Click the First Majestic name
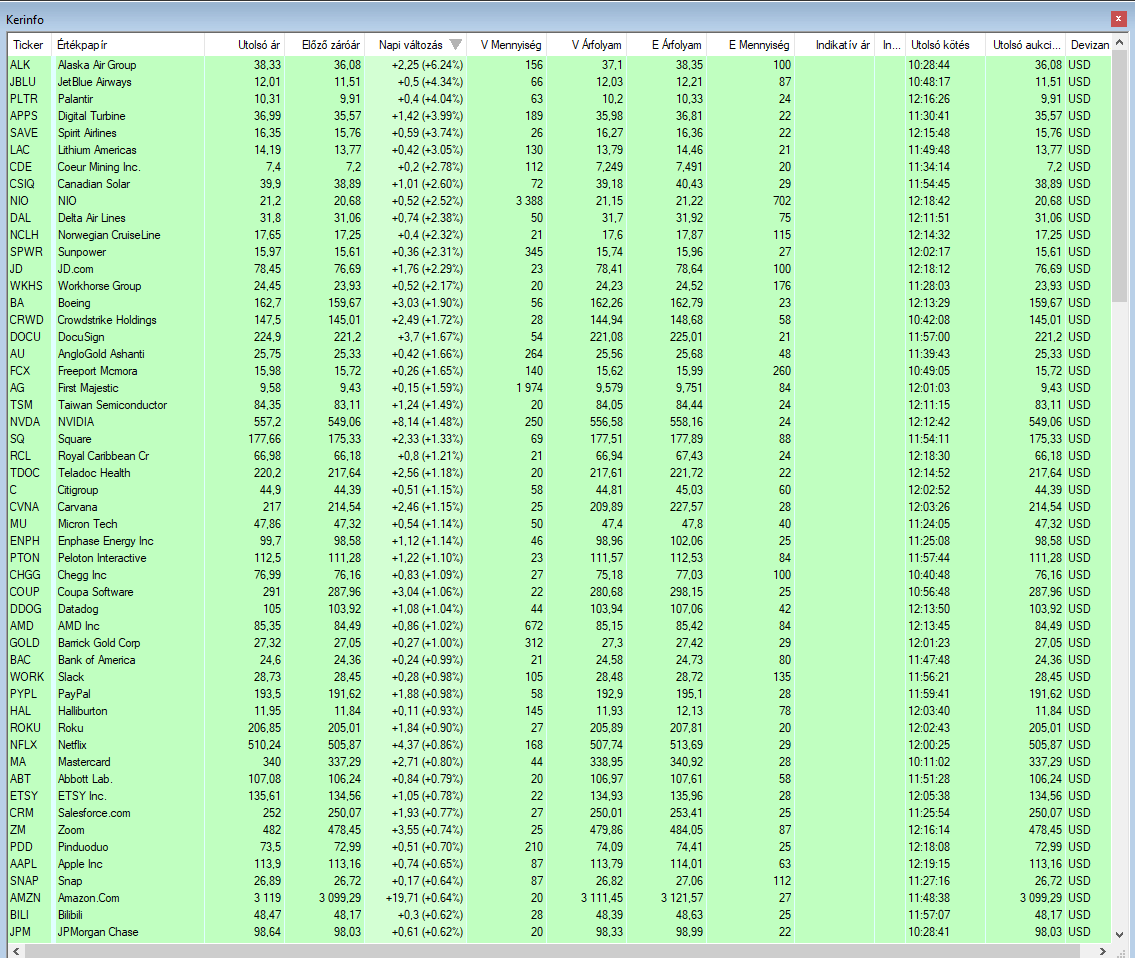Screen dimensions: 1135x958 tap(88, 388)
